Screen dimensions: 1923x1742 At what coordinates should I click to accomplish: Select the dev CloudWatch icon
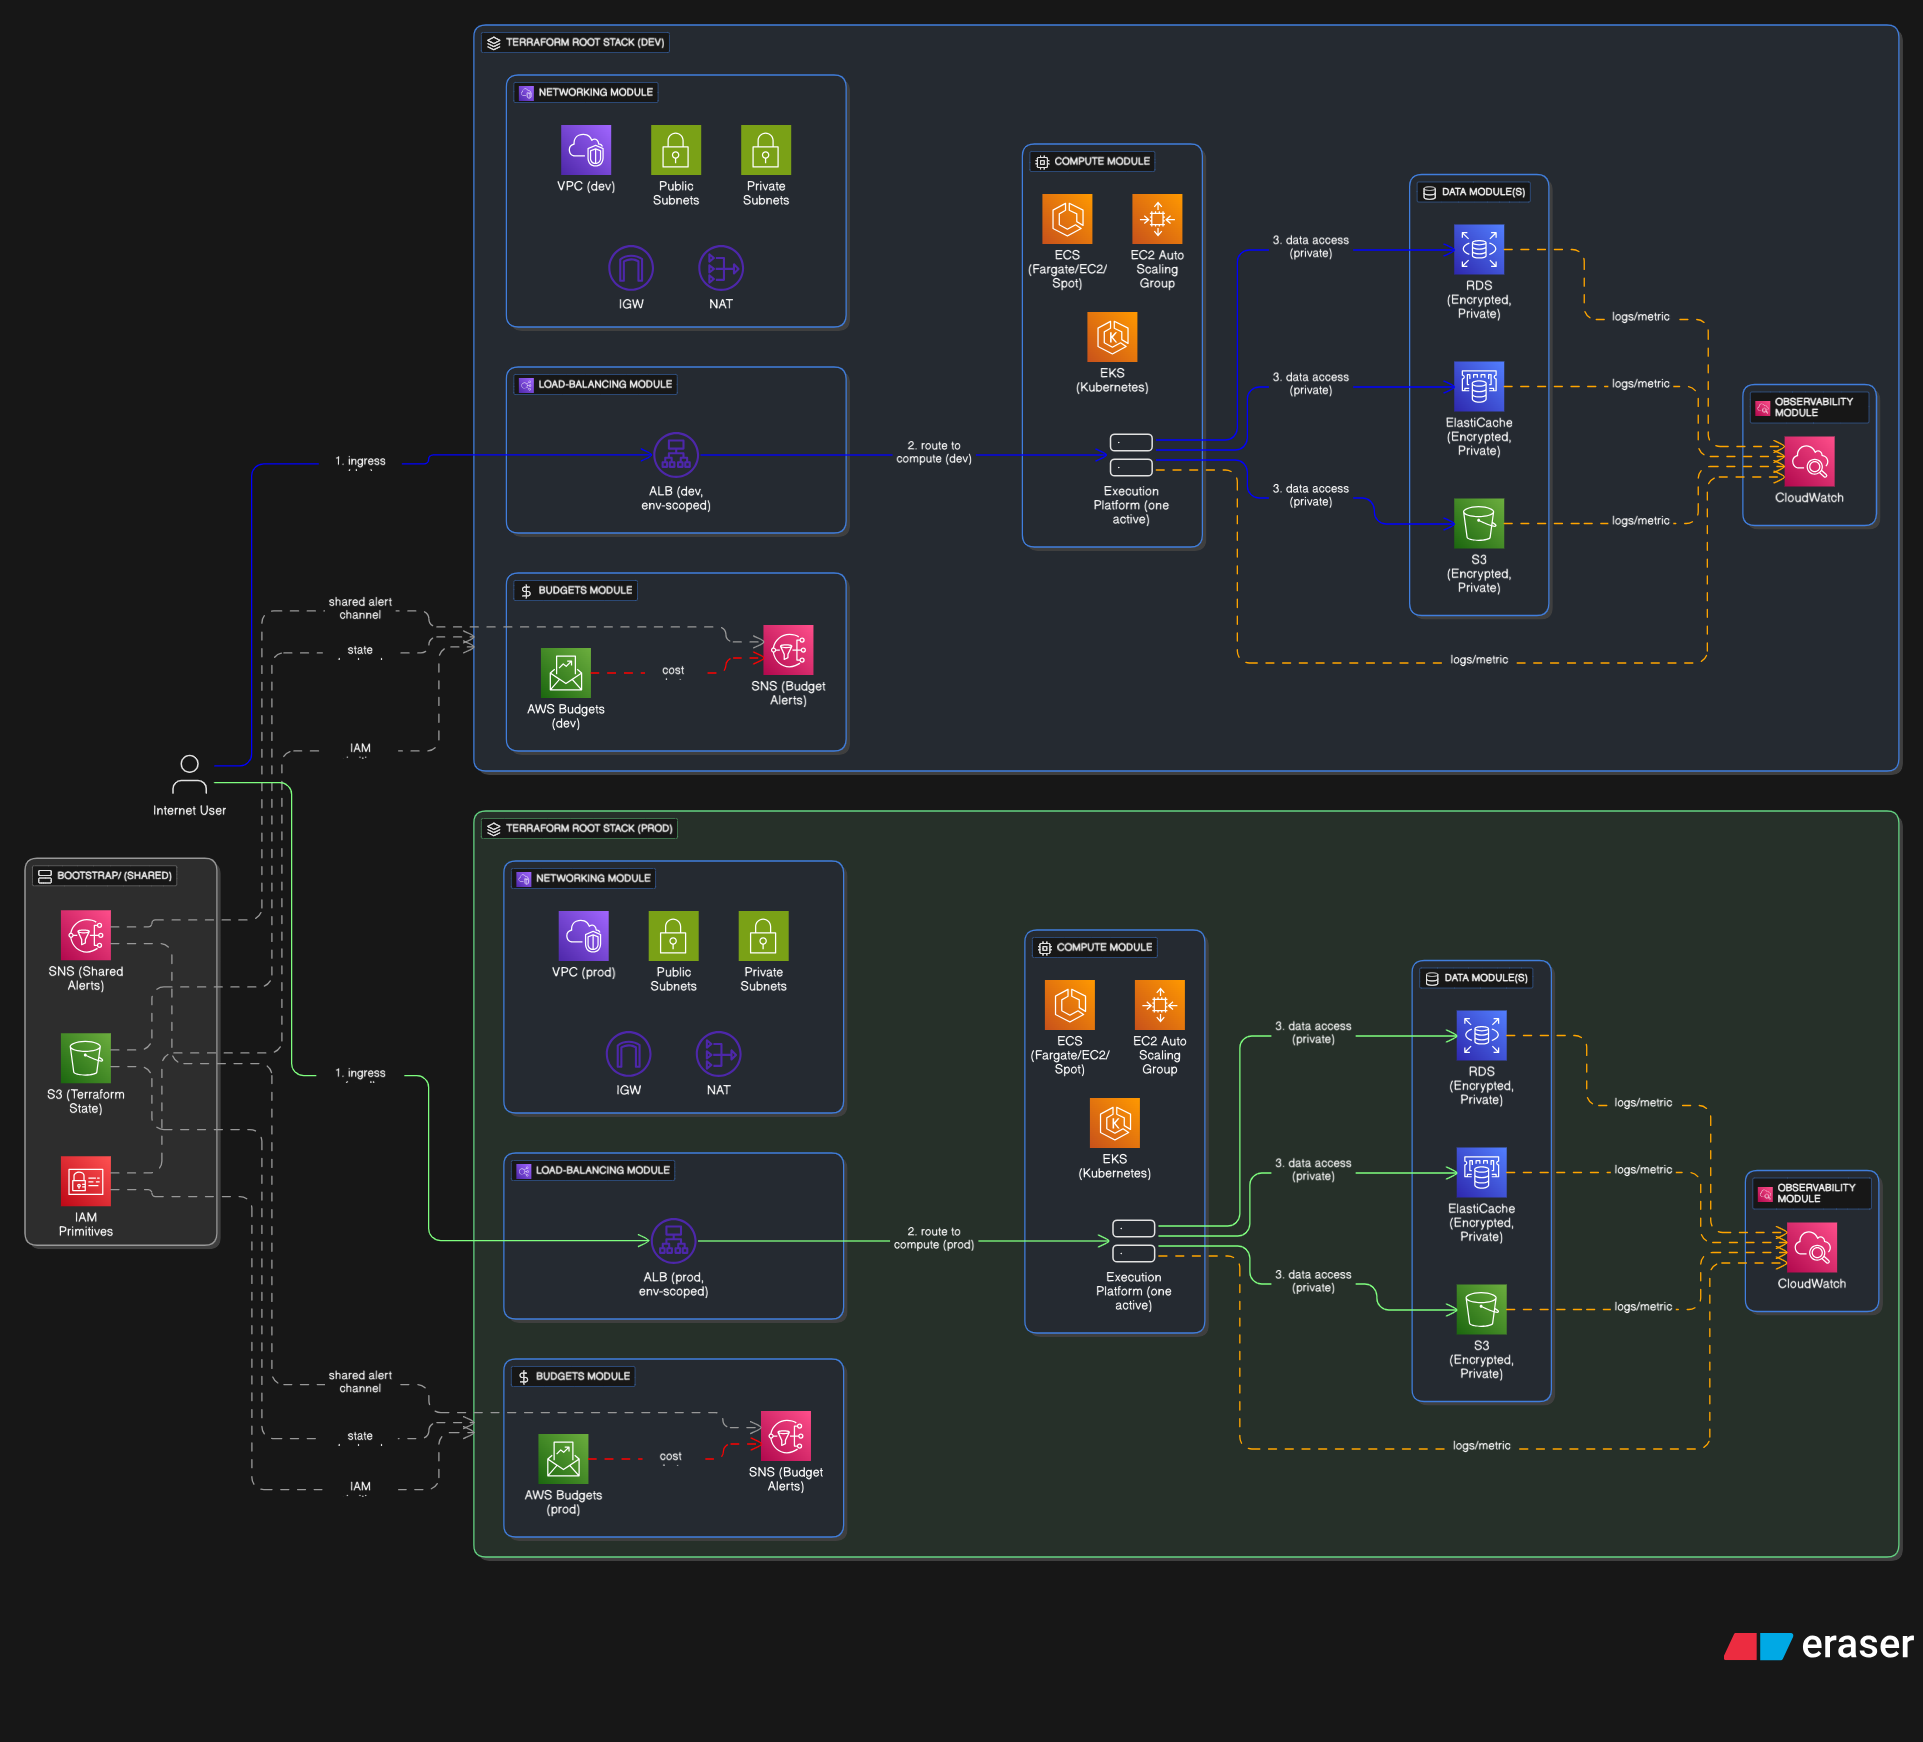coord(1809,461)
